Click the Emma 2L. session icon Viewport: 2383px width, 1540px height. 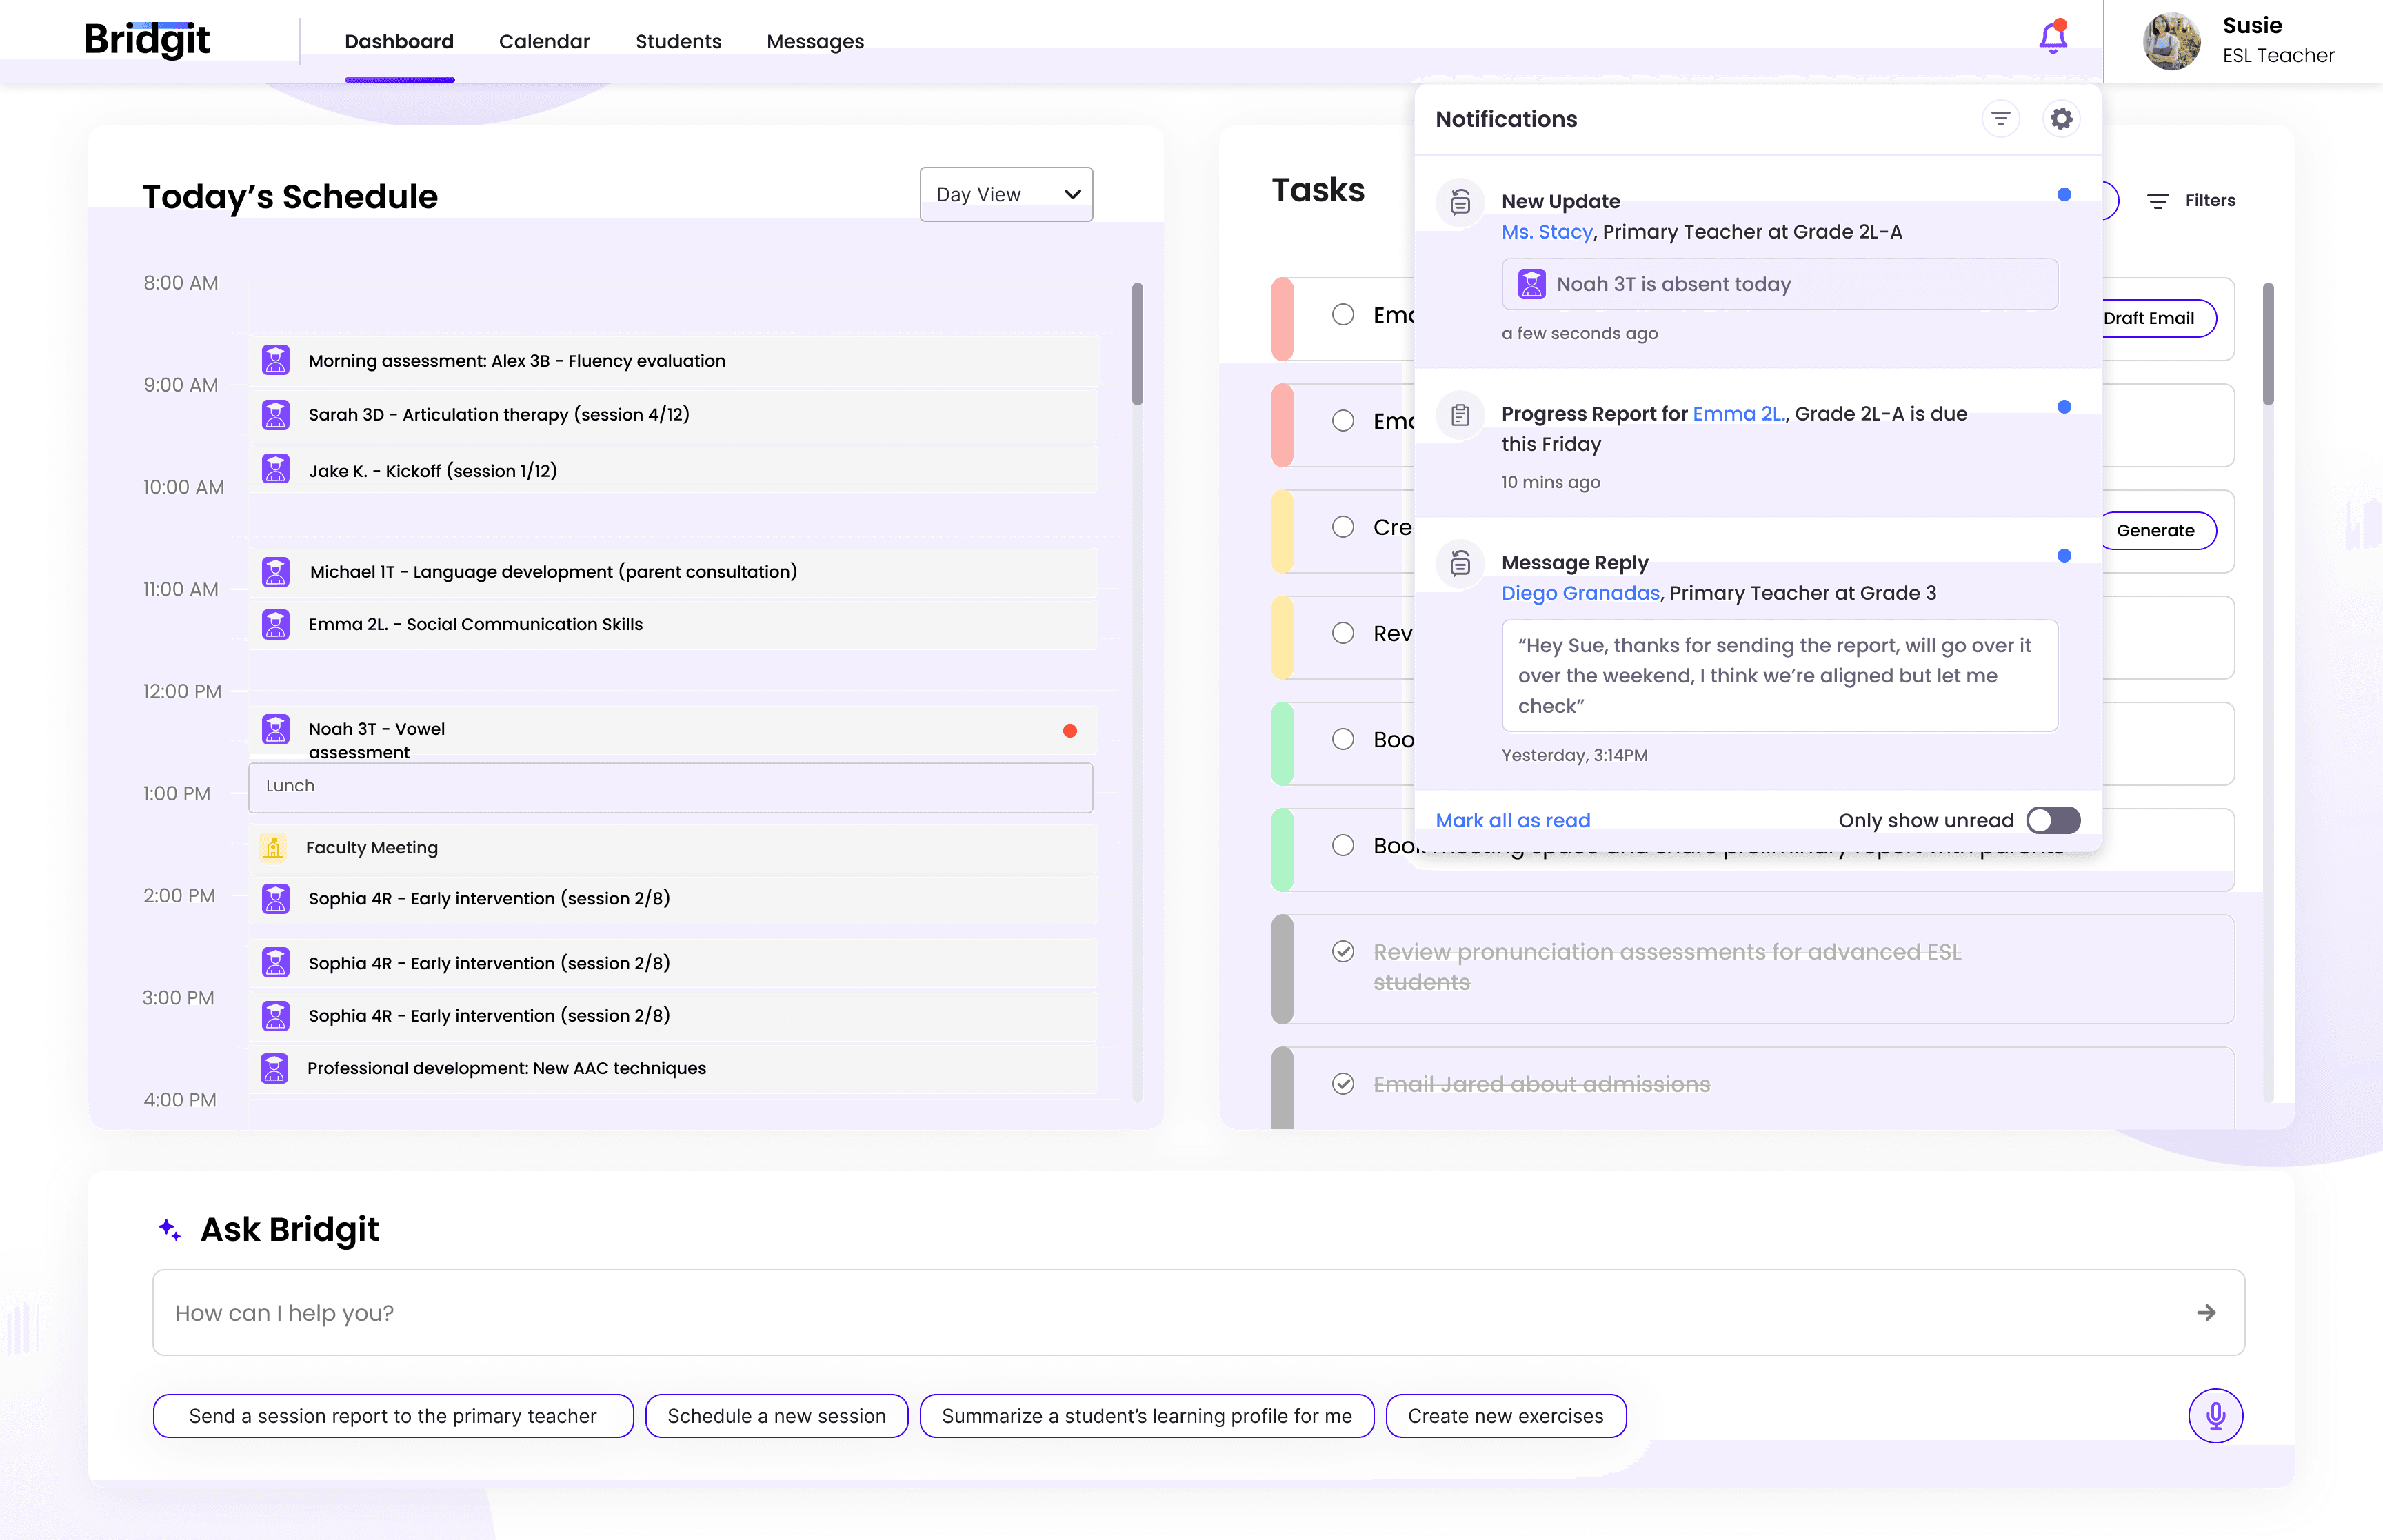275,624
